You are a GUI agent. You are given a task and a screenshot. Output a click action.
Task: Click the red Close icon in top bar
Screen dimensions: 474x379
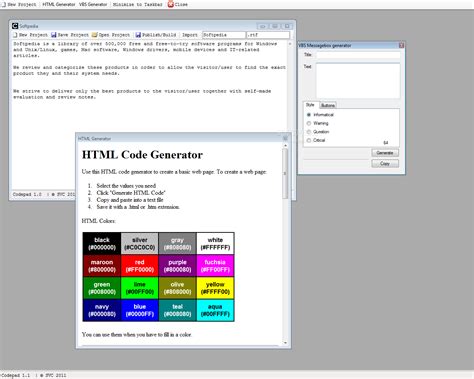click(x=170, y=4)
